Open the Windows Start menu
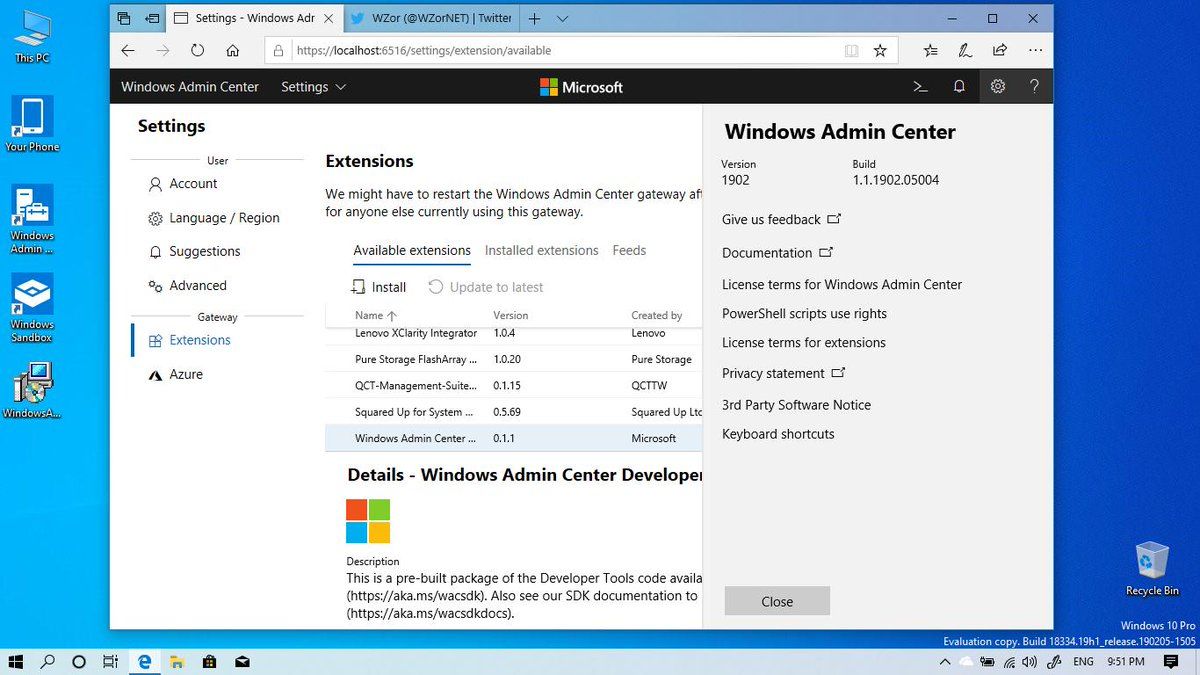Viewport: 1200px width, 675px height. (16, 661)
